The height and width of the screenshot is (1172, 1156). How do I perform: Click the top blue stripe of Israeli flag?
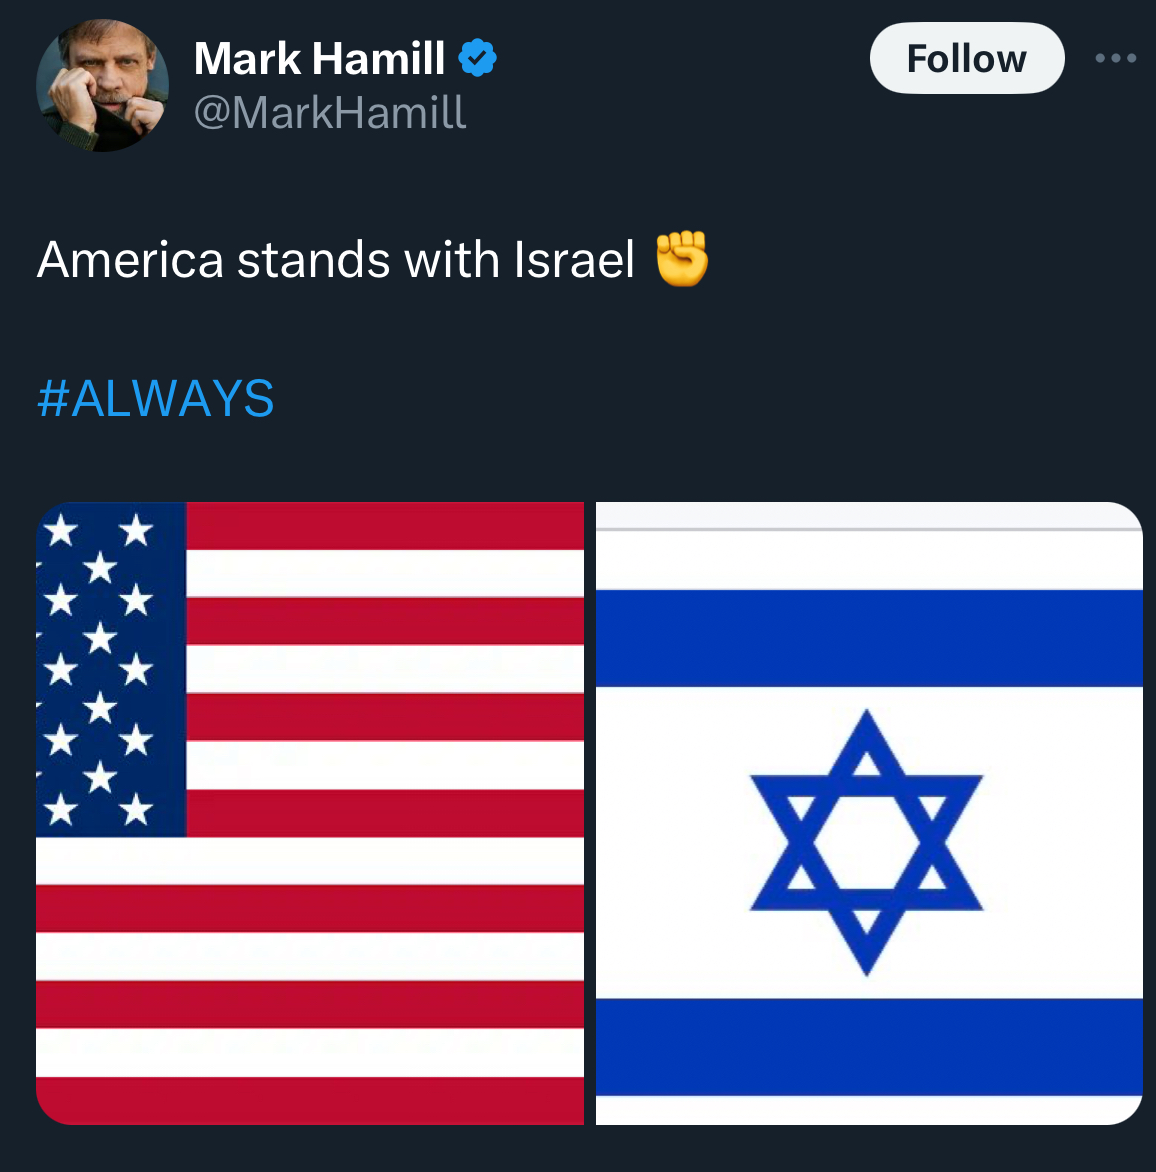[x=869, y=638]
